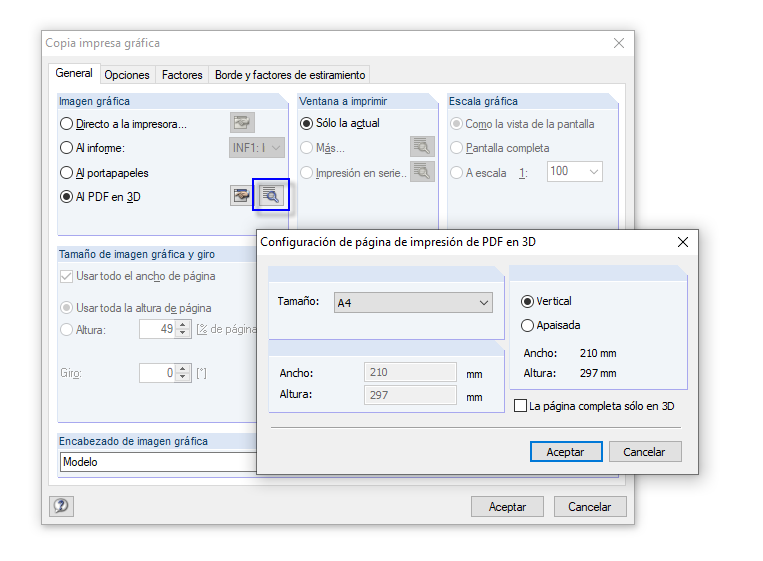Screen dimensions: 763x561
Task: Click the Modelo header text field
Action: (158, 462)
